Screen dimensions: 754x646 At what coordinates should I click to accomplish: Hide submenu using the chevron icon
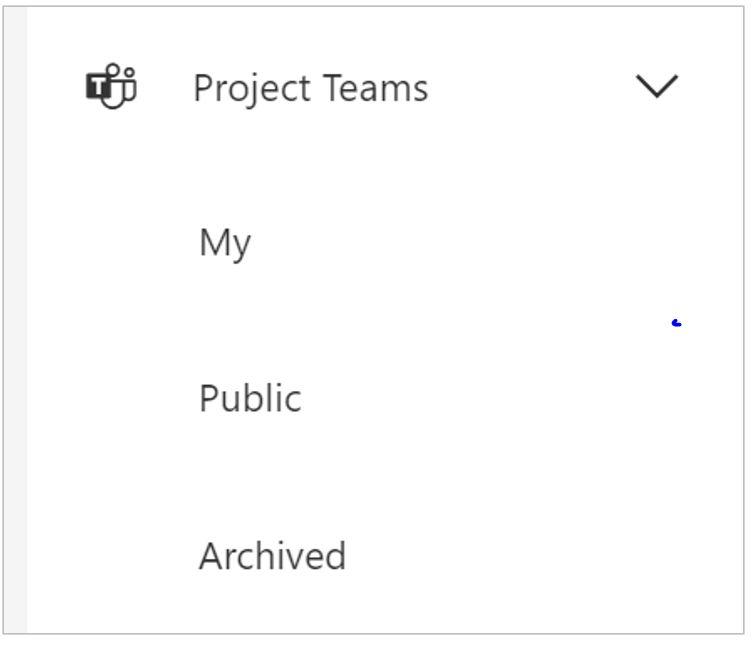coord(657,87)
